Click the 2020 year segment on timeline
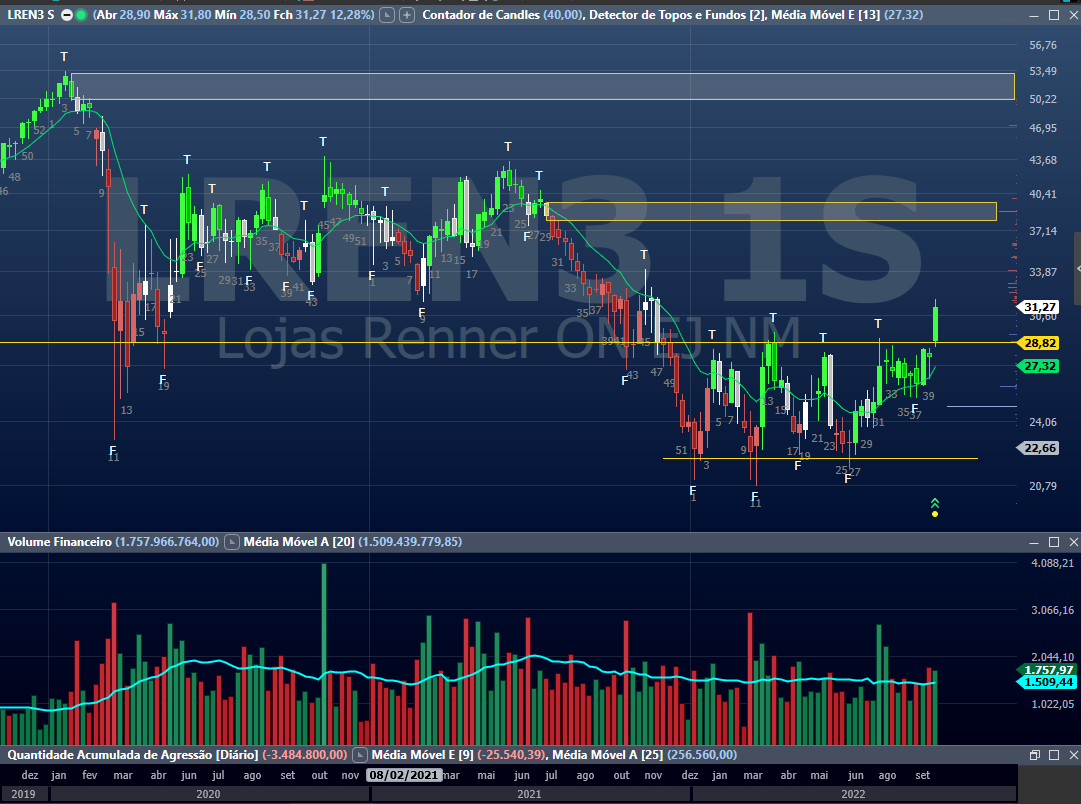The image size is (1081, 804). pyautogui.click(x=209, y=794)
